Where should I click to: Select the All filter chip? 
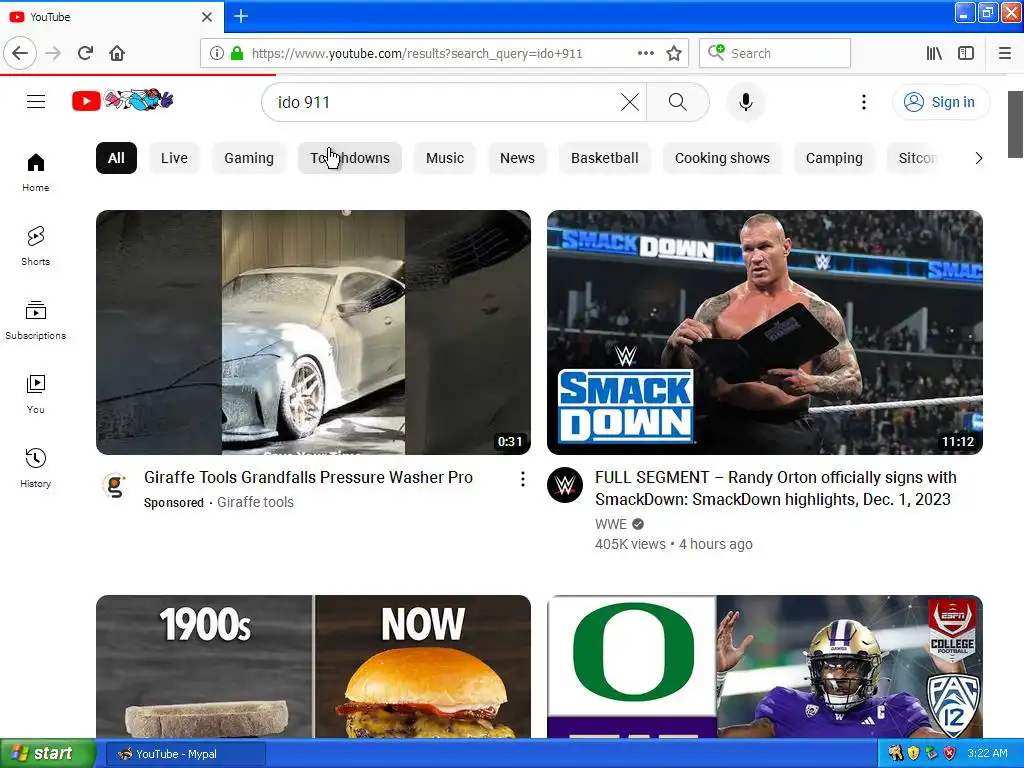(x=116, y=158)
